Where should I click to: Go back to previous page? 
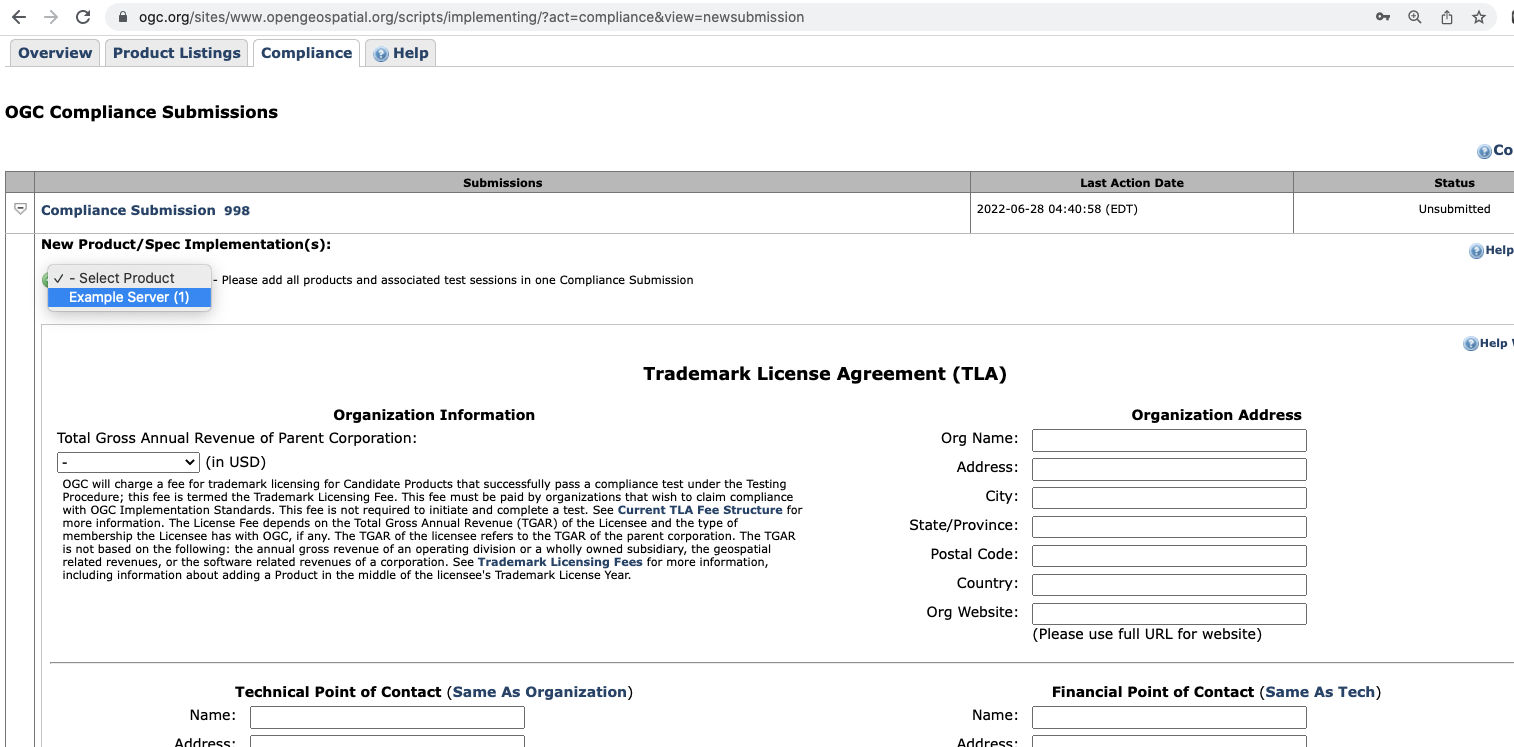[19, 17]
